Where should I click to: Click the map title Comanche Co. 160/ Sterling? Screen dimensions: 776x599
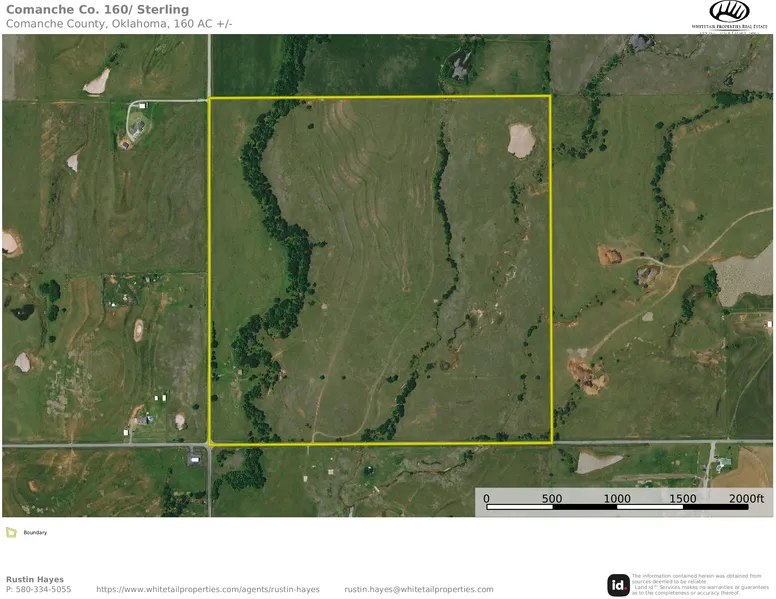[97, 10]
